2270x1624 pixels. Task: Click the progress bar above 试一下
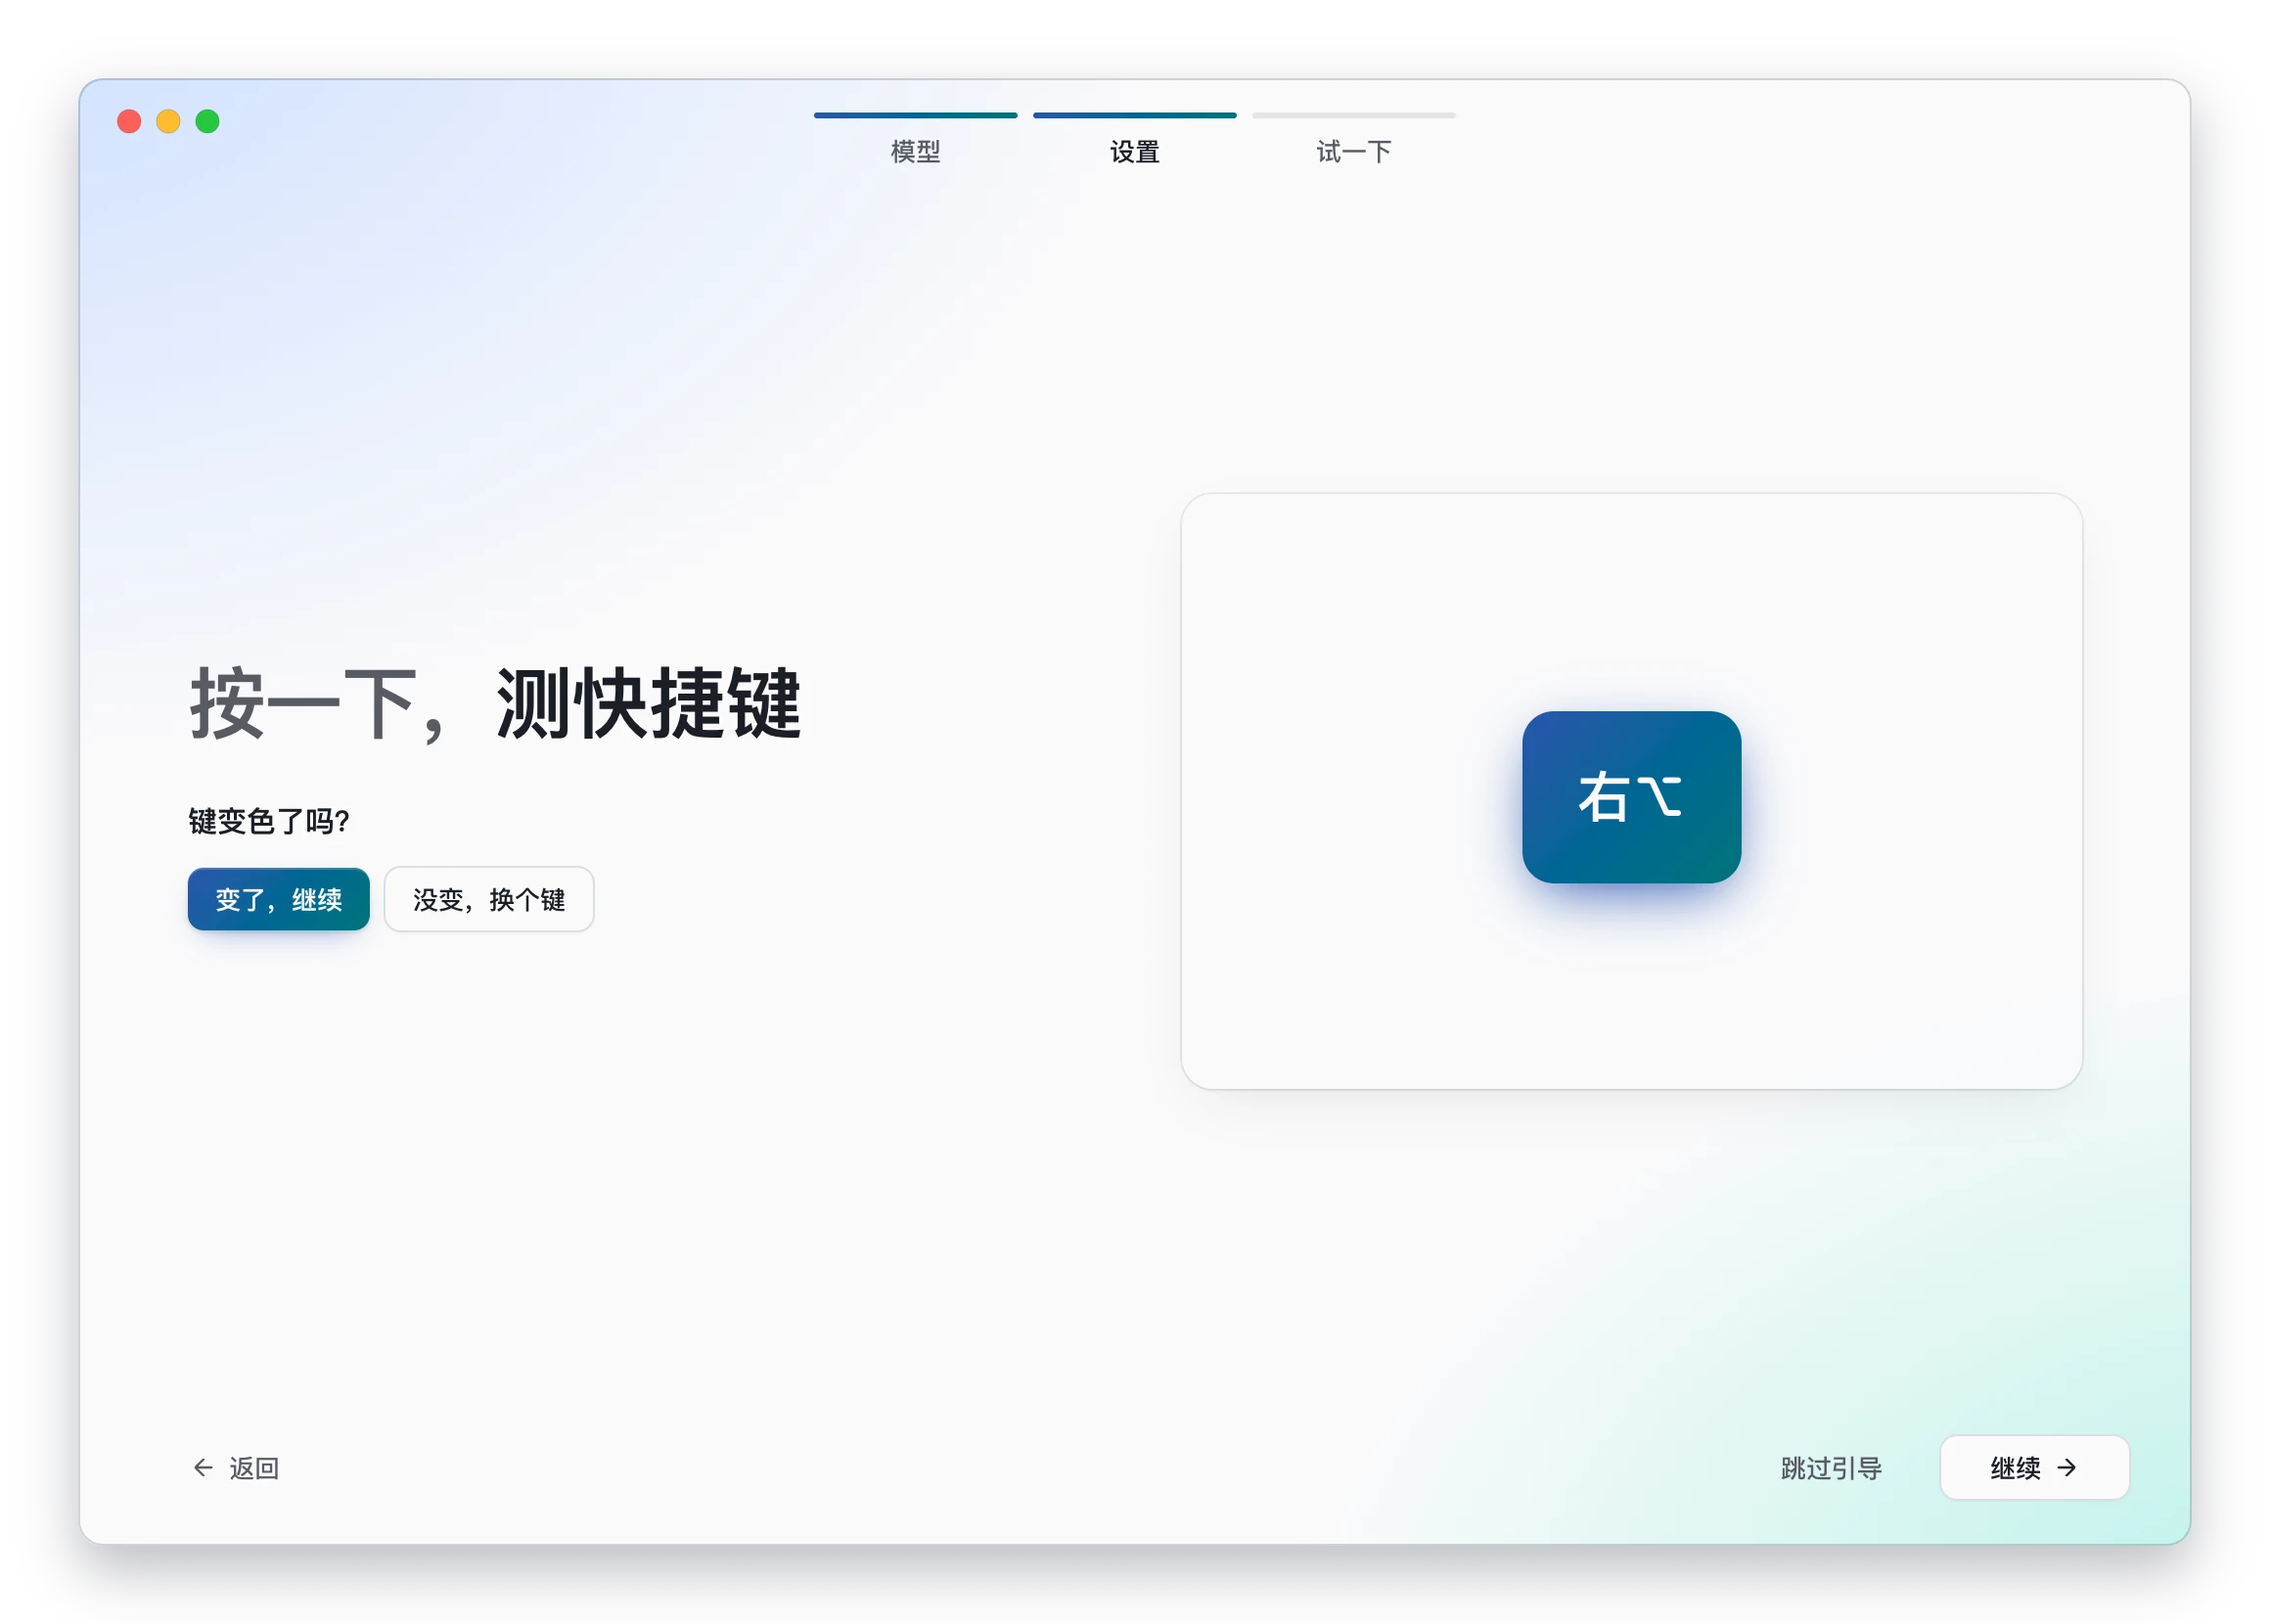(x=1353, y=115)
